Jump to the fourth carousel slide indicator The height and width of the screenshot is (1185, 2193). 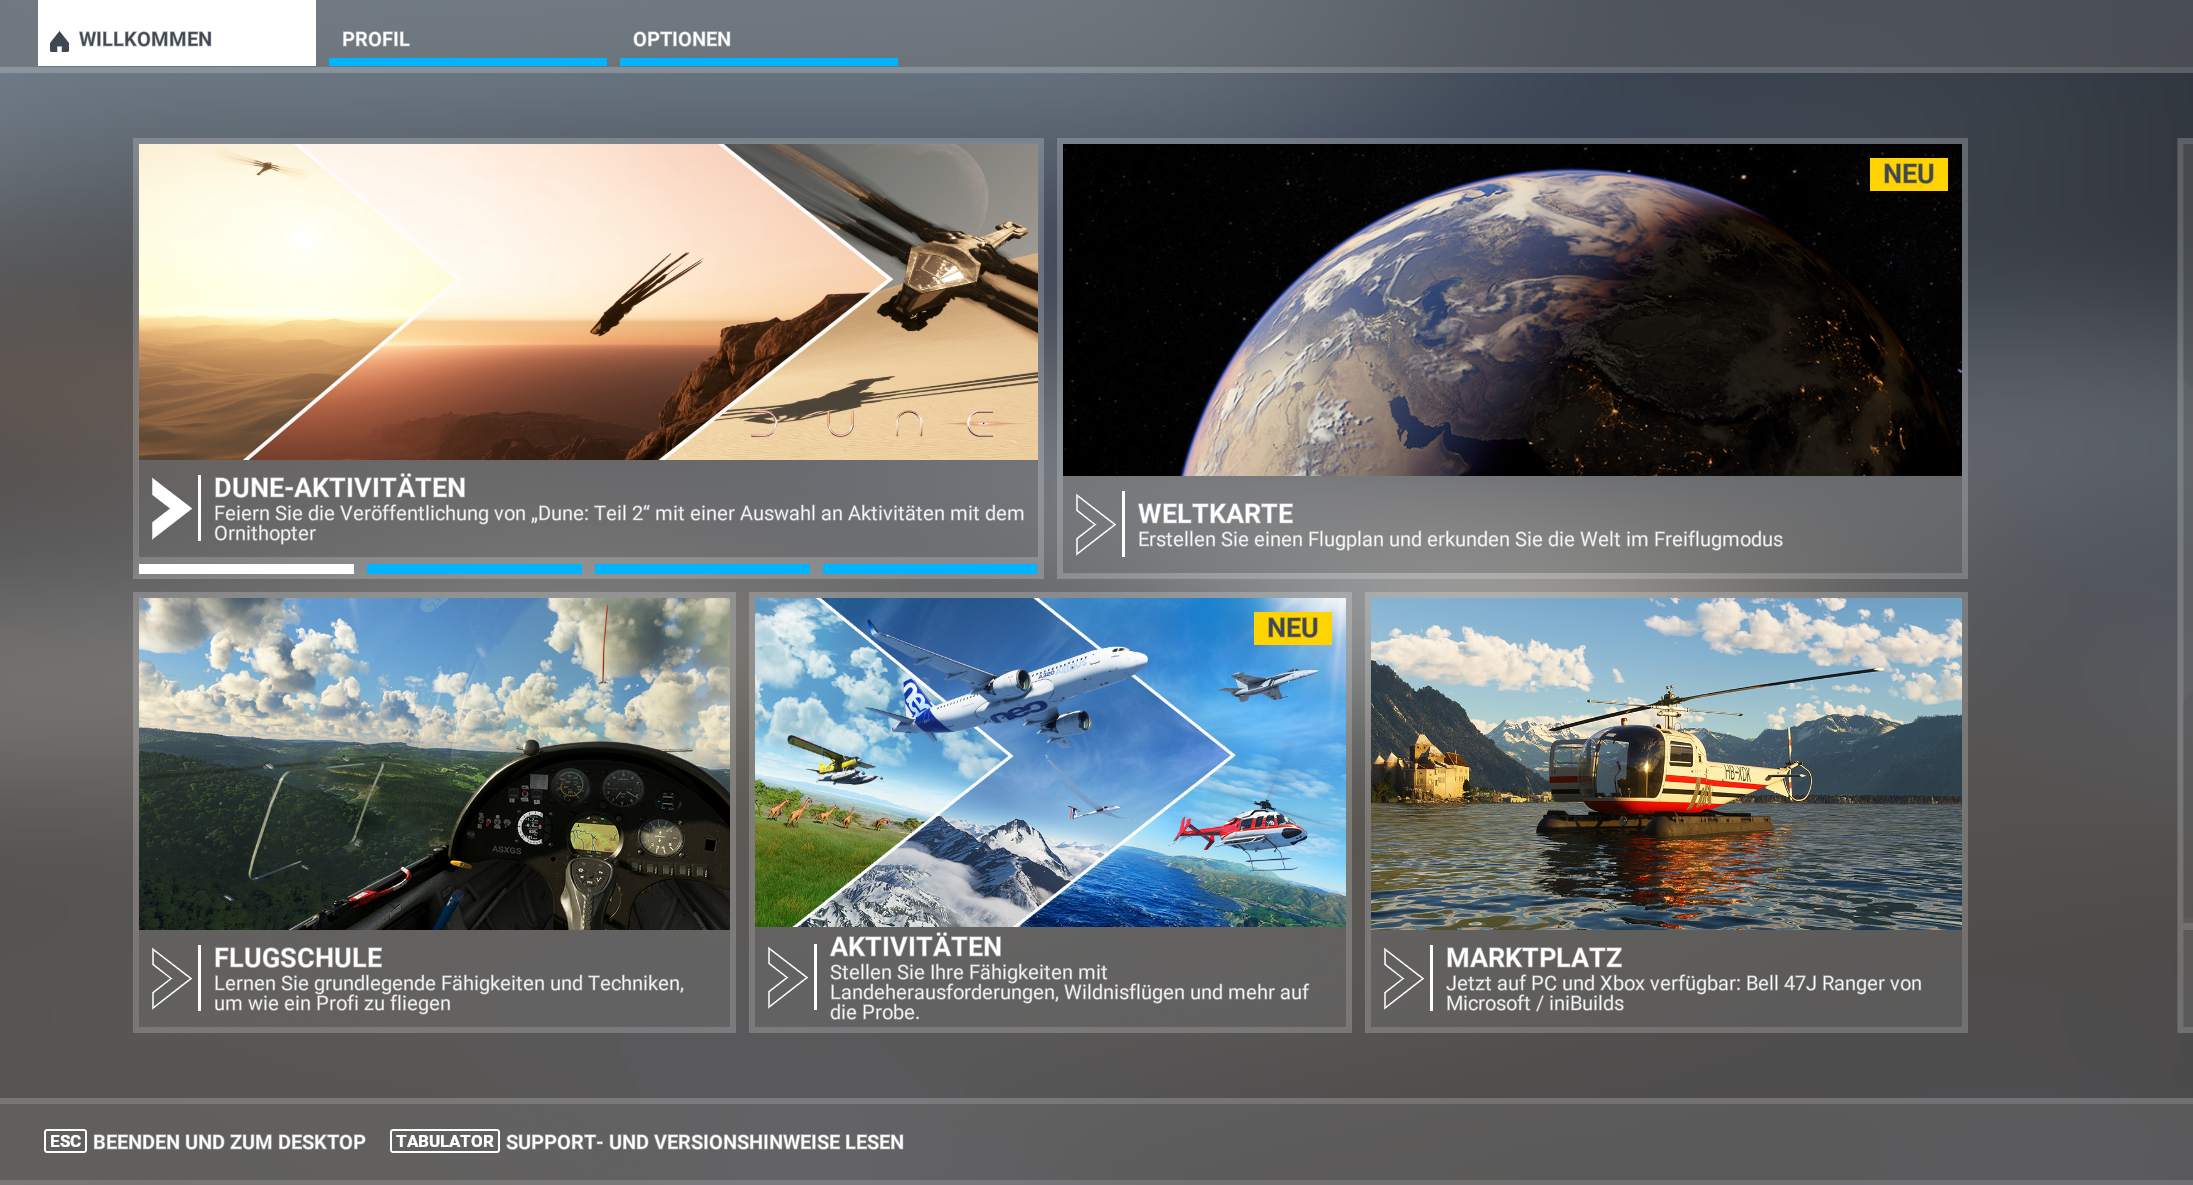[931, 569]
